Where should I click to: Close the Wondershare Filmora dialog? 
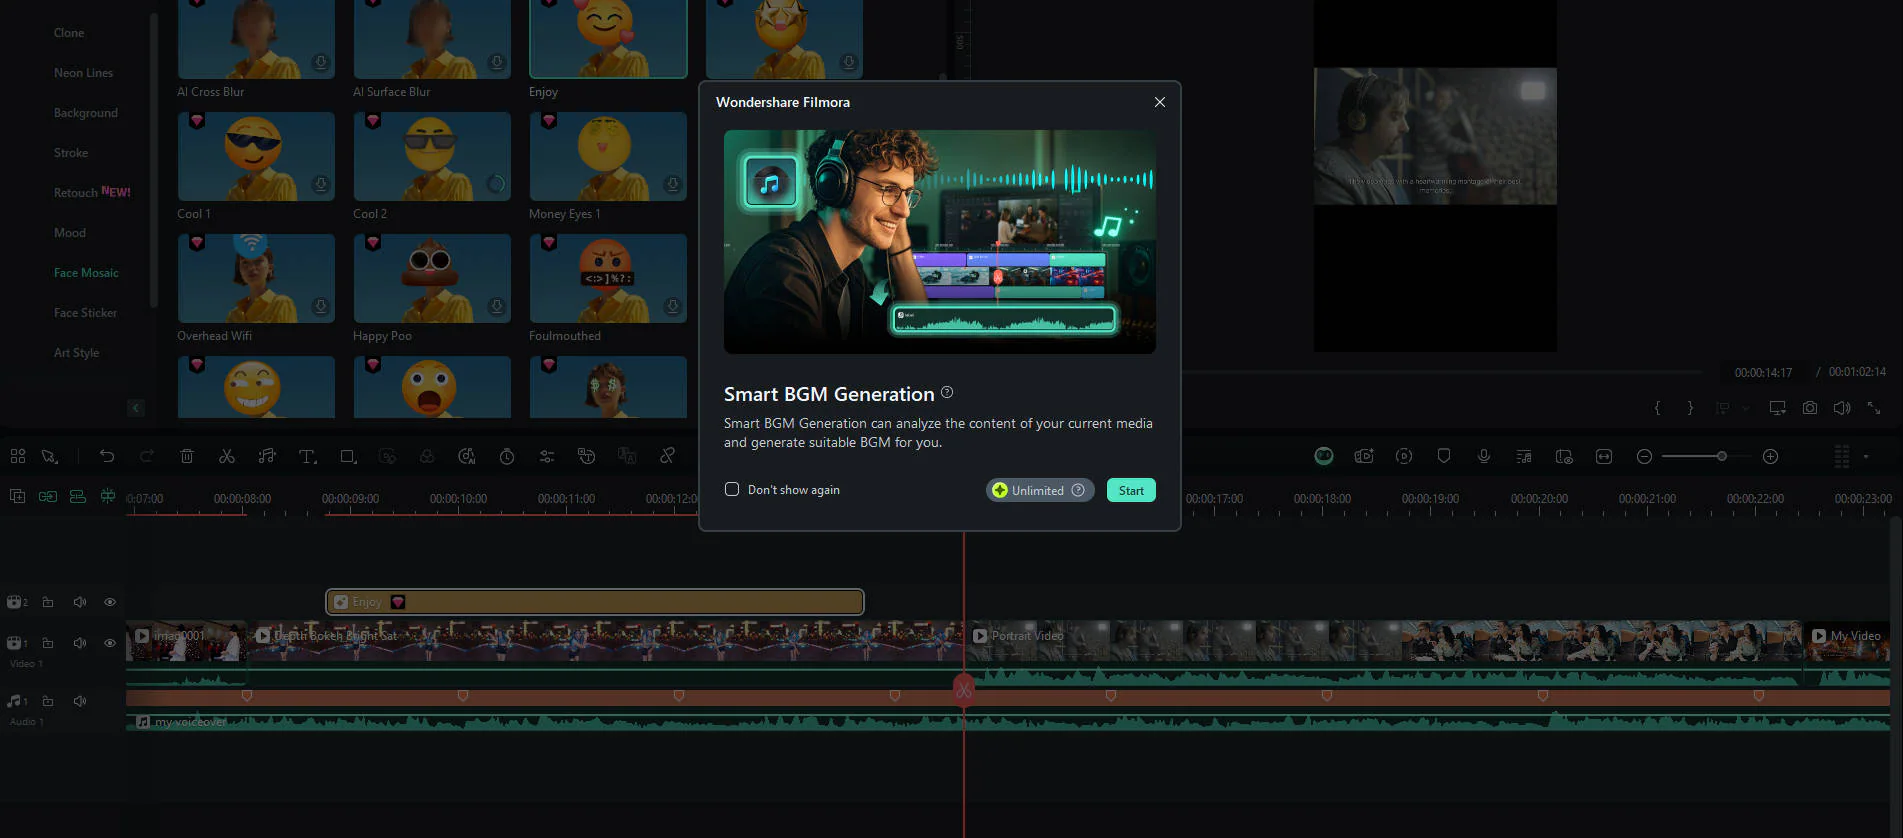tap(1160, 102)
